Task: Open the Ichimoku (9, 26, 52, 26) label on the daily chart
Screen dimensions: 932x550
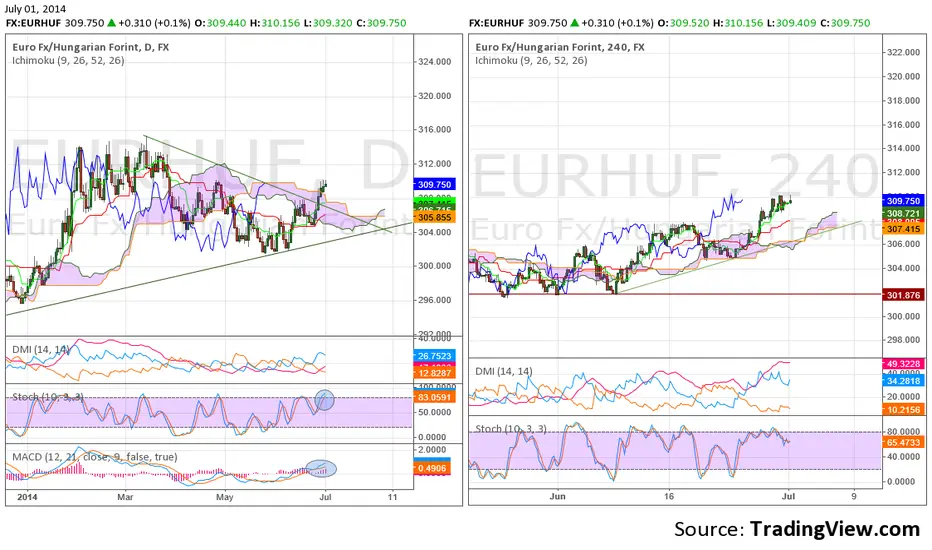Action: pos(68,60)
